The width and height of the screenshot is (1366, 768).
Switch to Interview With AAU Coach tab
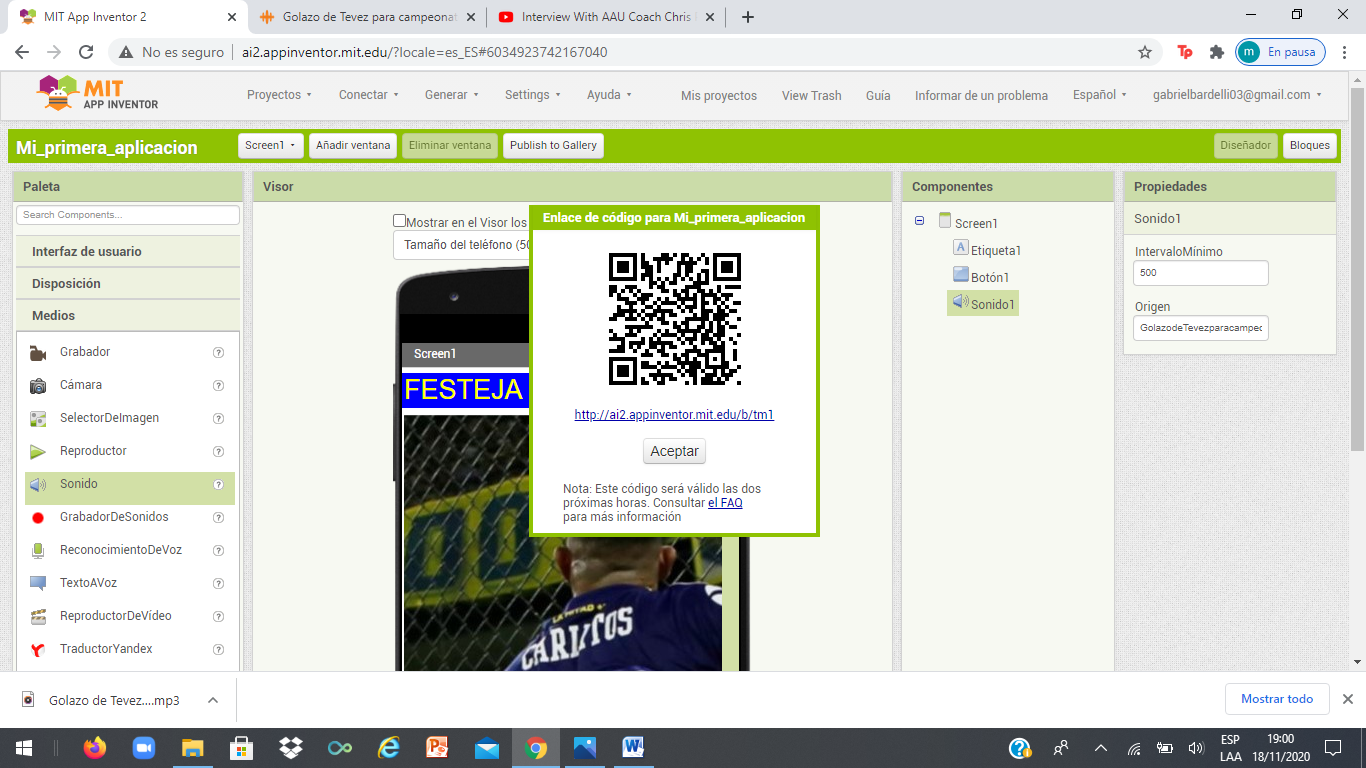pyautogui.click(x=608, y=17)
